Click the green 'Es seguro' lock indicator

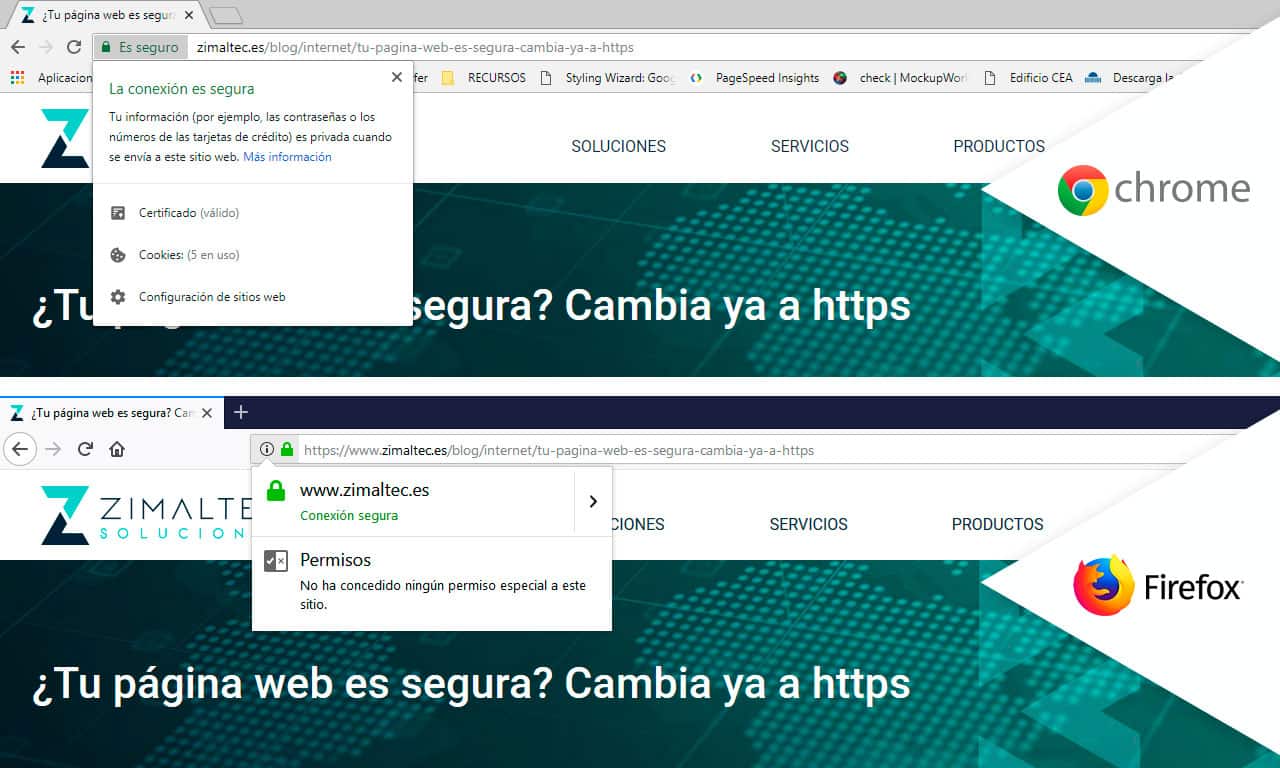click(x=140, y=47)
